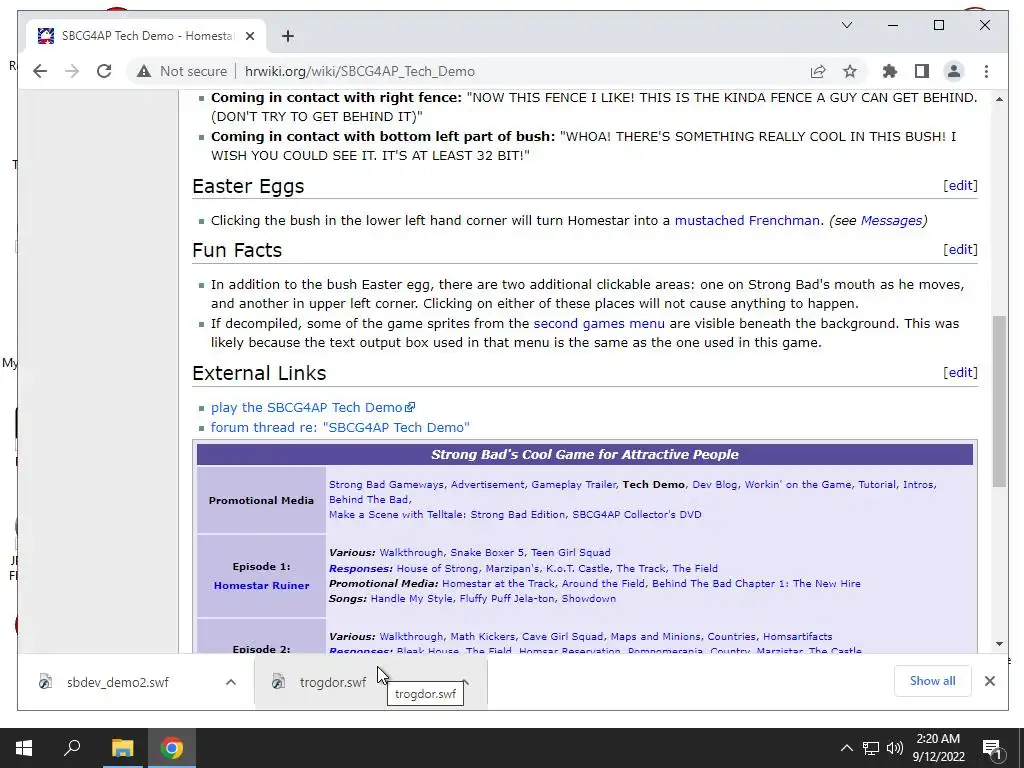Click the address bar URL

(x=359, y=71)
